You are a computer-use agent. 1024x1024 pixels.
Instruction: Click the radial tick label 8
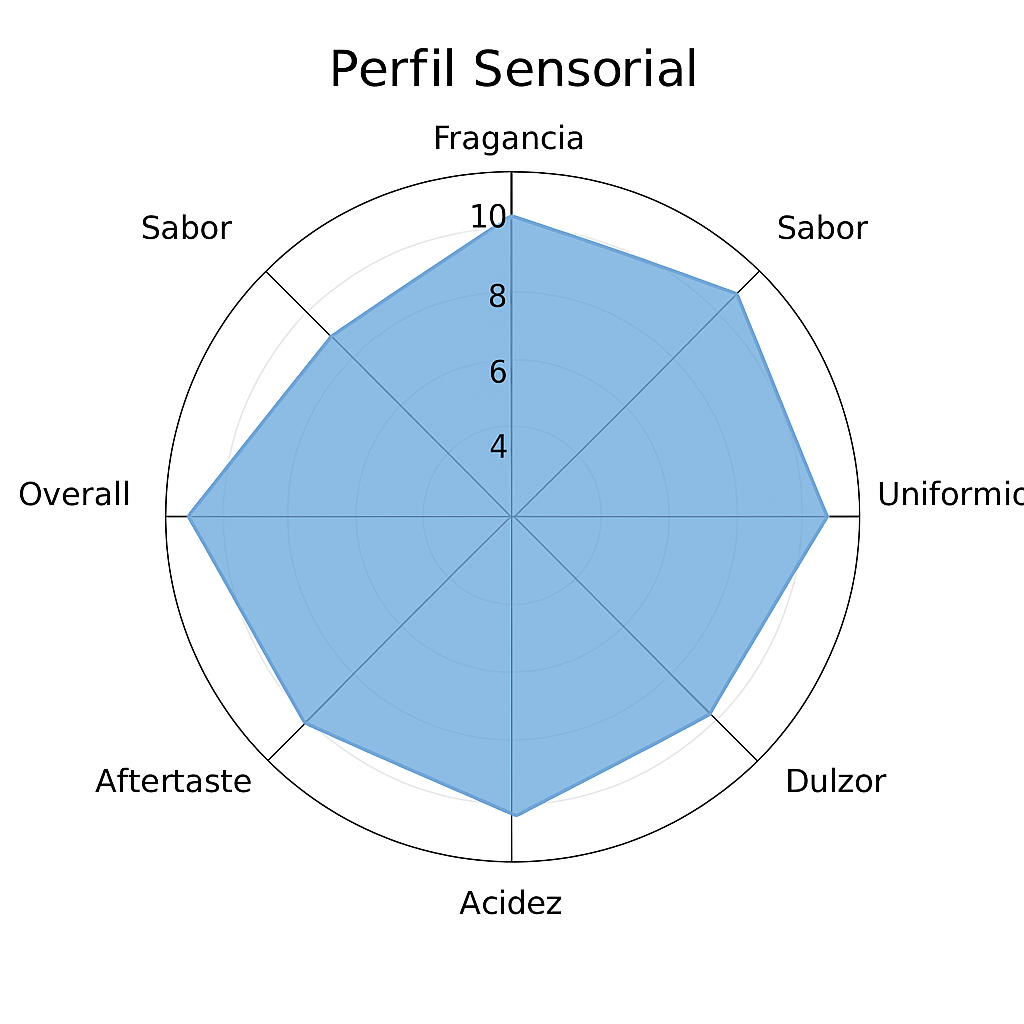tap(498, 296)
